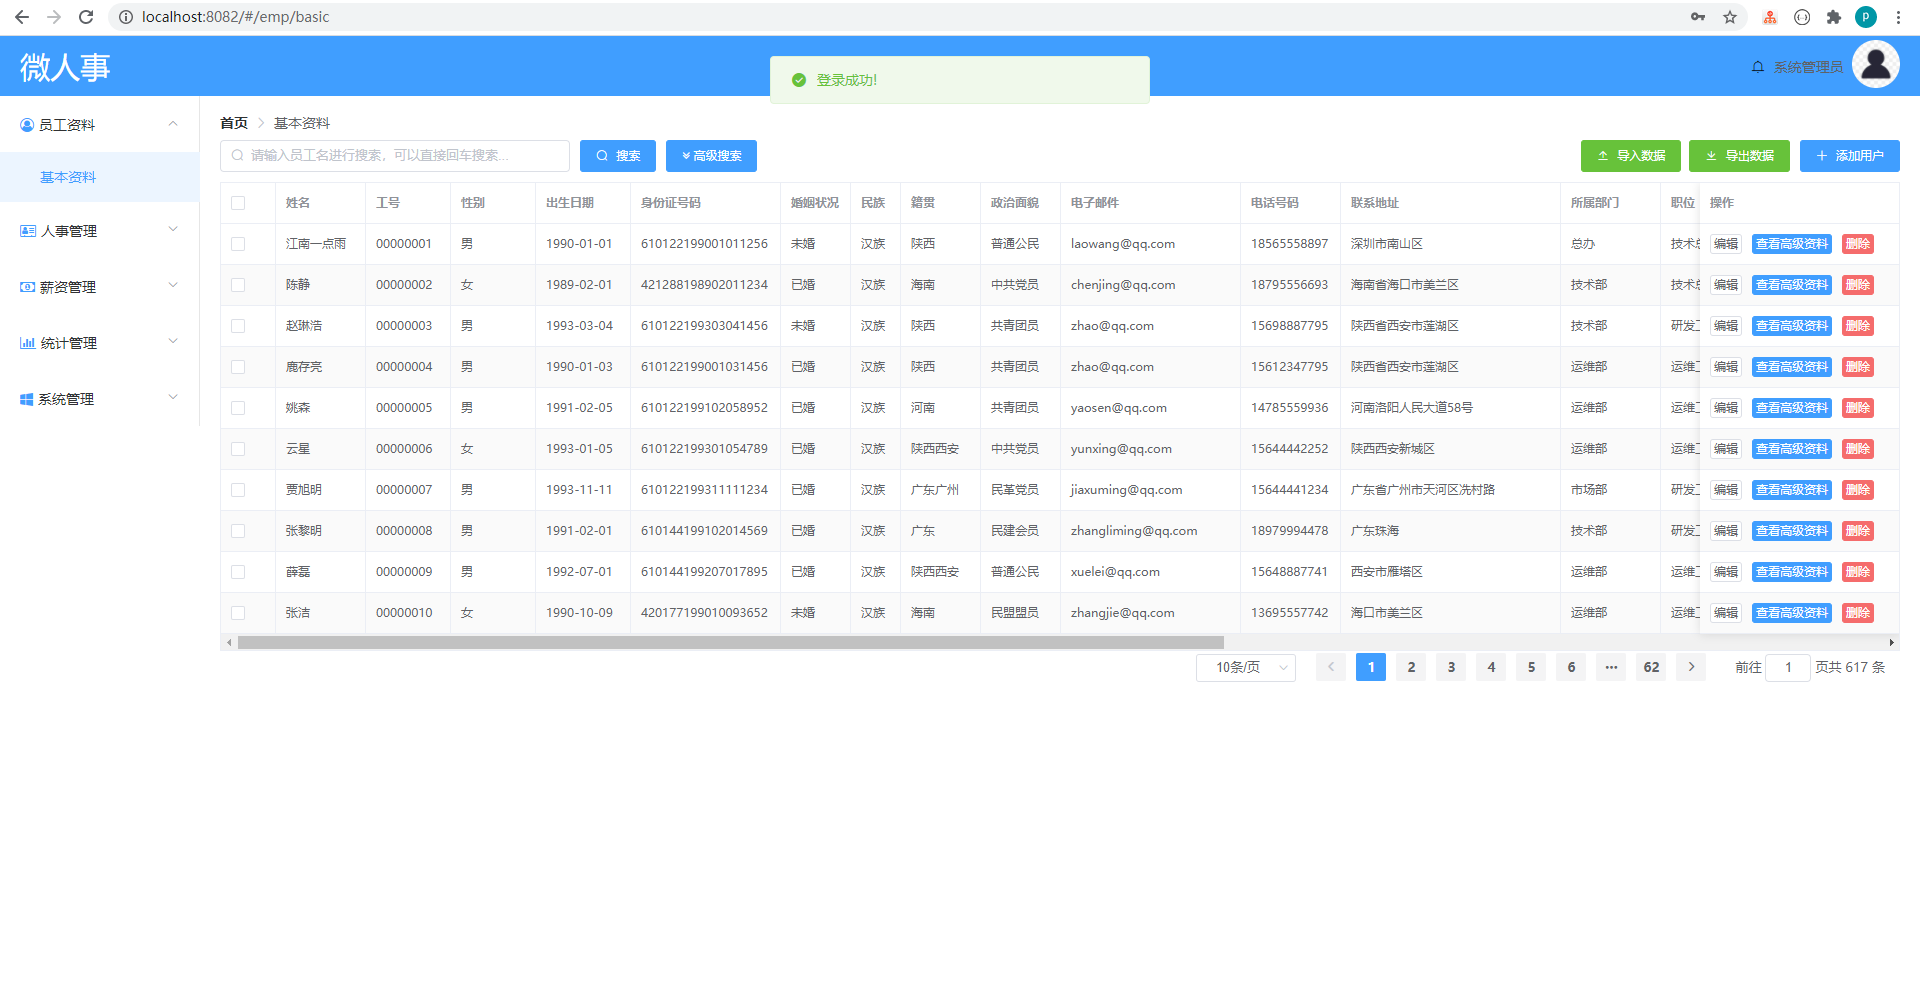Click the magnifier icon inside the search input
Screen dimensions: 1920x1004
click(x=237, y=156)
